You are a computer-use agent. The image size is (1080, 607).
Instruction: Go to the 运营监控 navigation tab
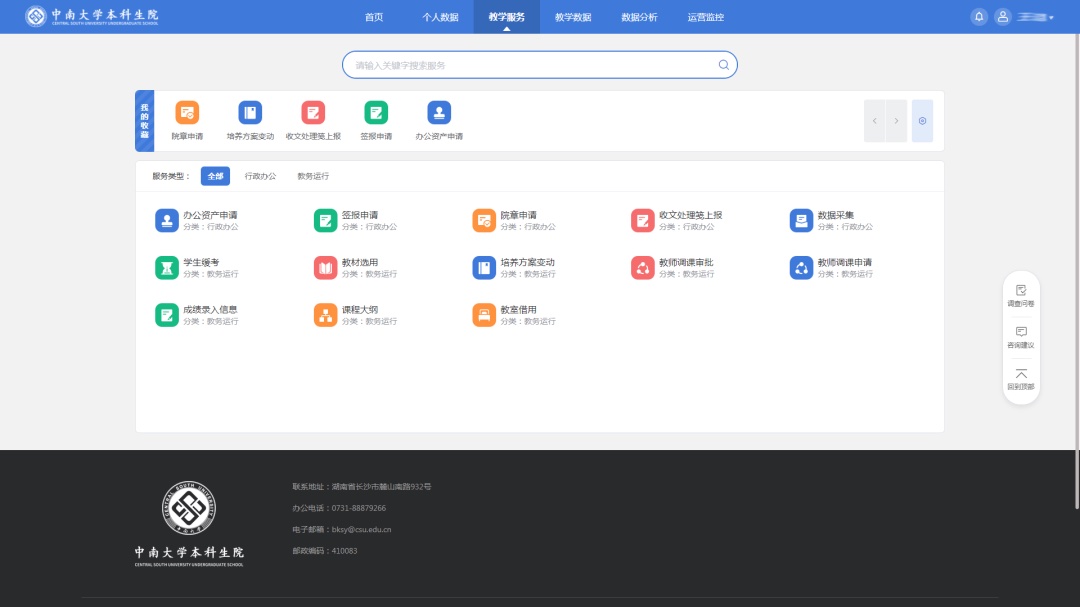tap(705, 17)
